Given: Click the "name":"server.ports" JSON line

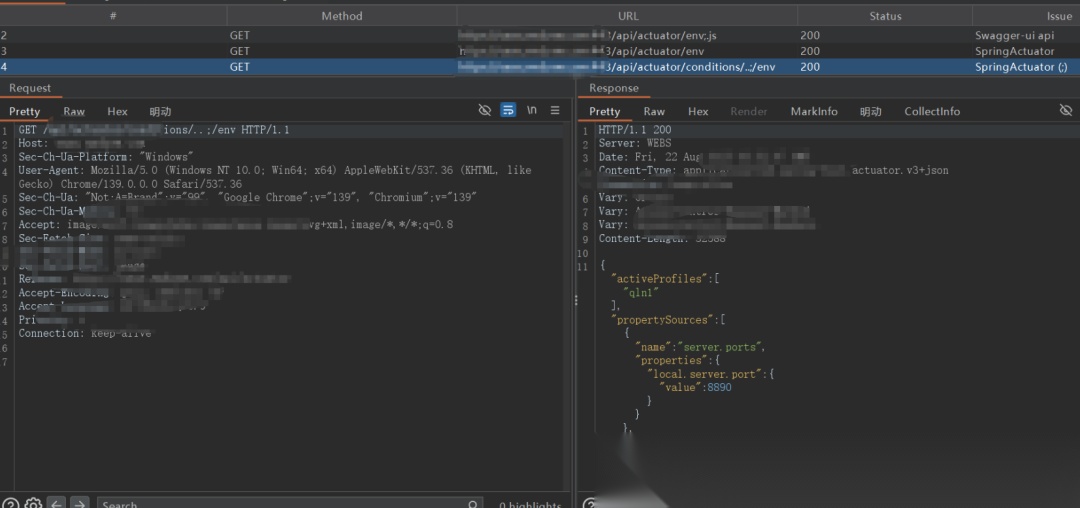Looking at the screenshot, I should coord(700,347).
